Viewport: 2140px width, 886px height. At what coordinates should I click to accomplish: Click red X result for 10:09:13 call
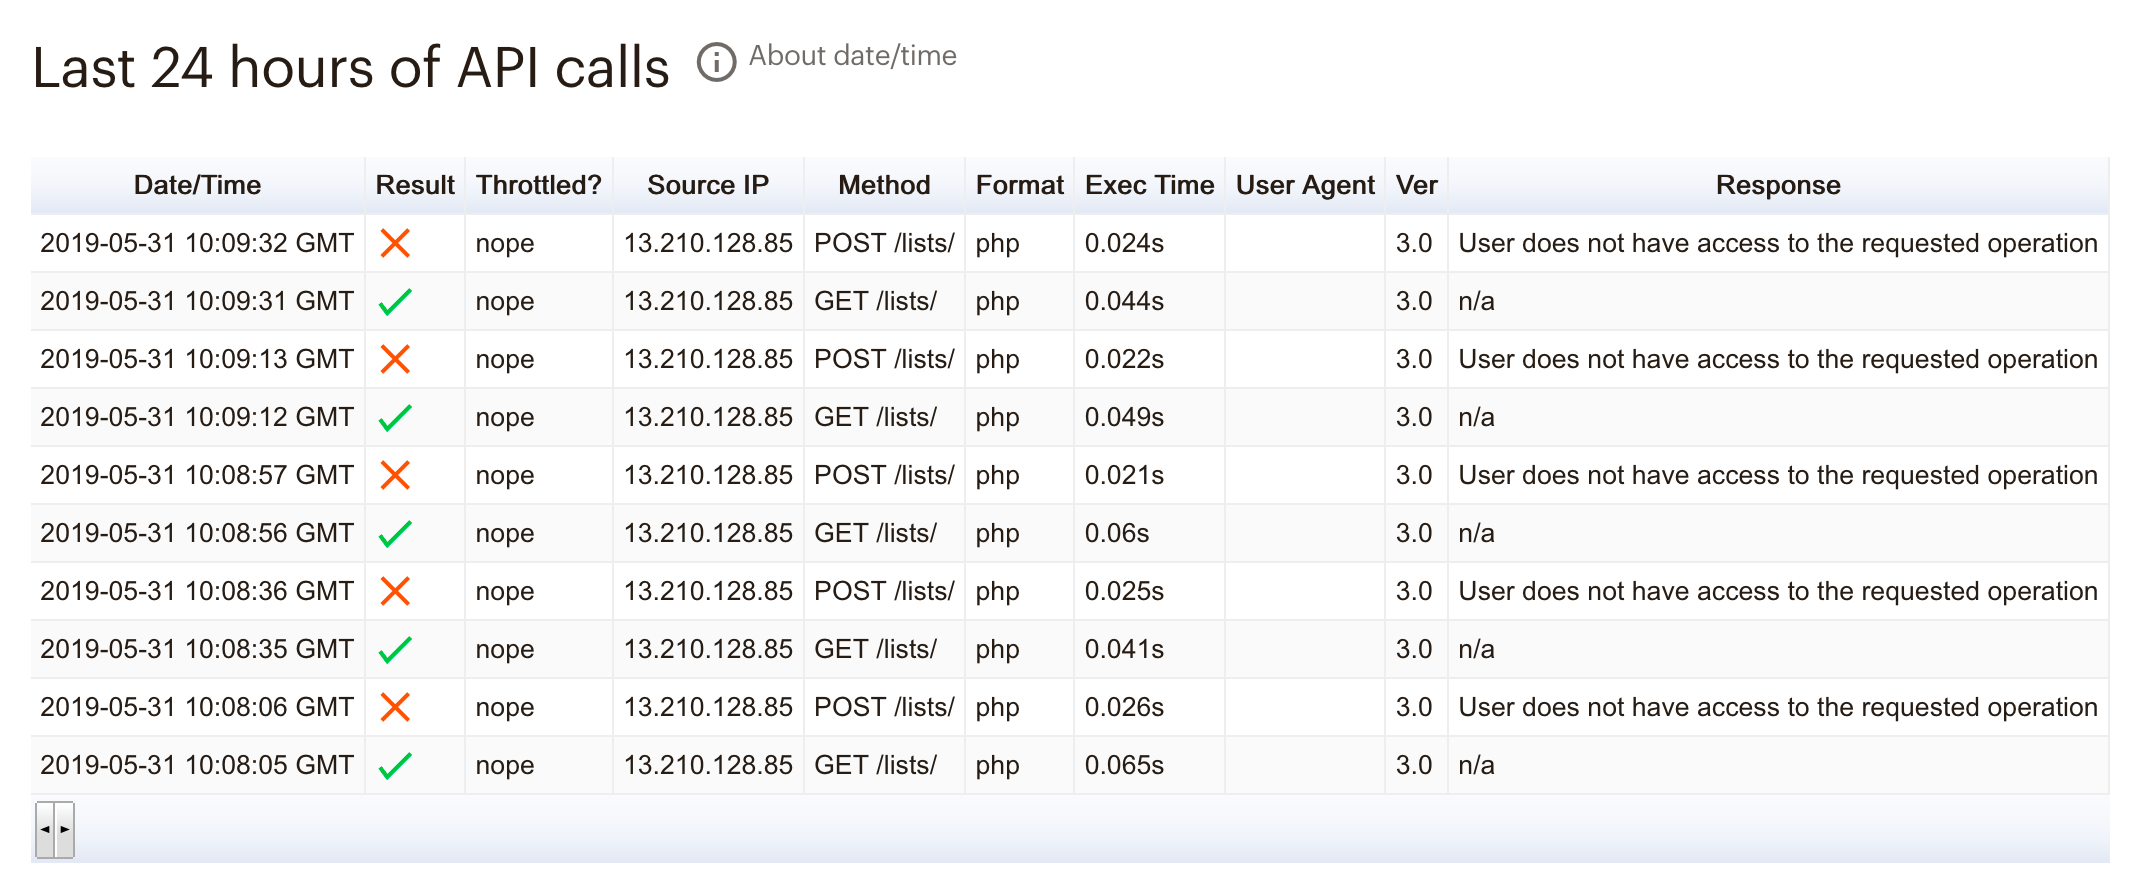click(x=395, y=359)
